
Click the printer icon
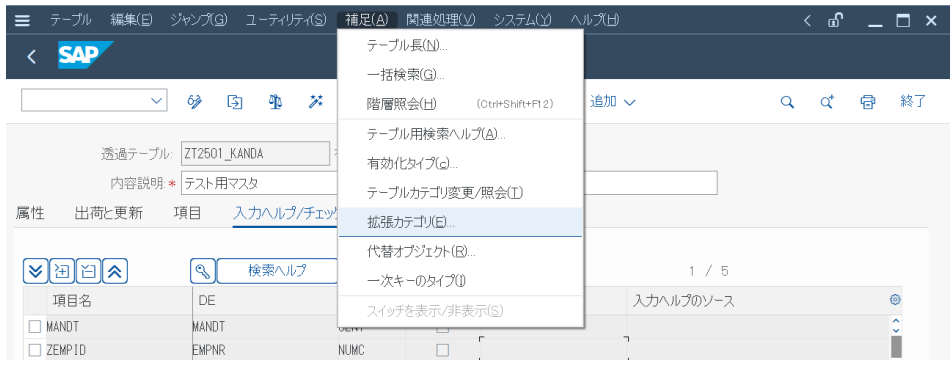pos(868,101)
